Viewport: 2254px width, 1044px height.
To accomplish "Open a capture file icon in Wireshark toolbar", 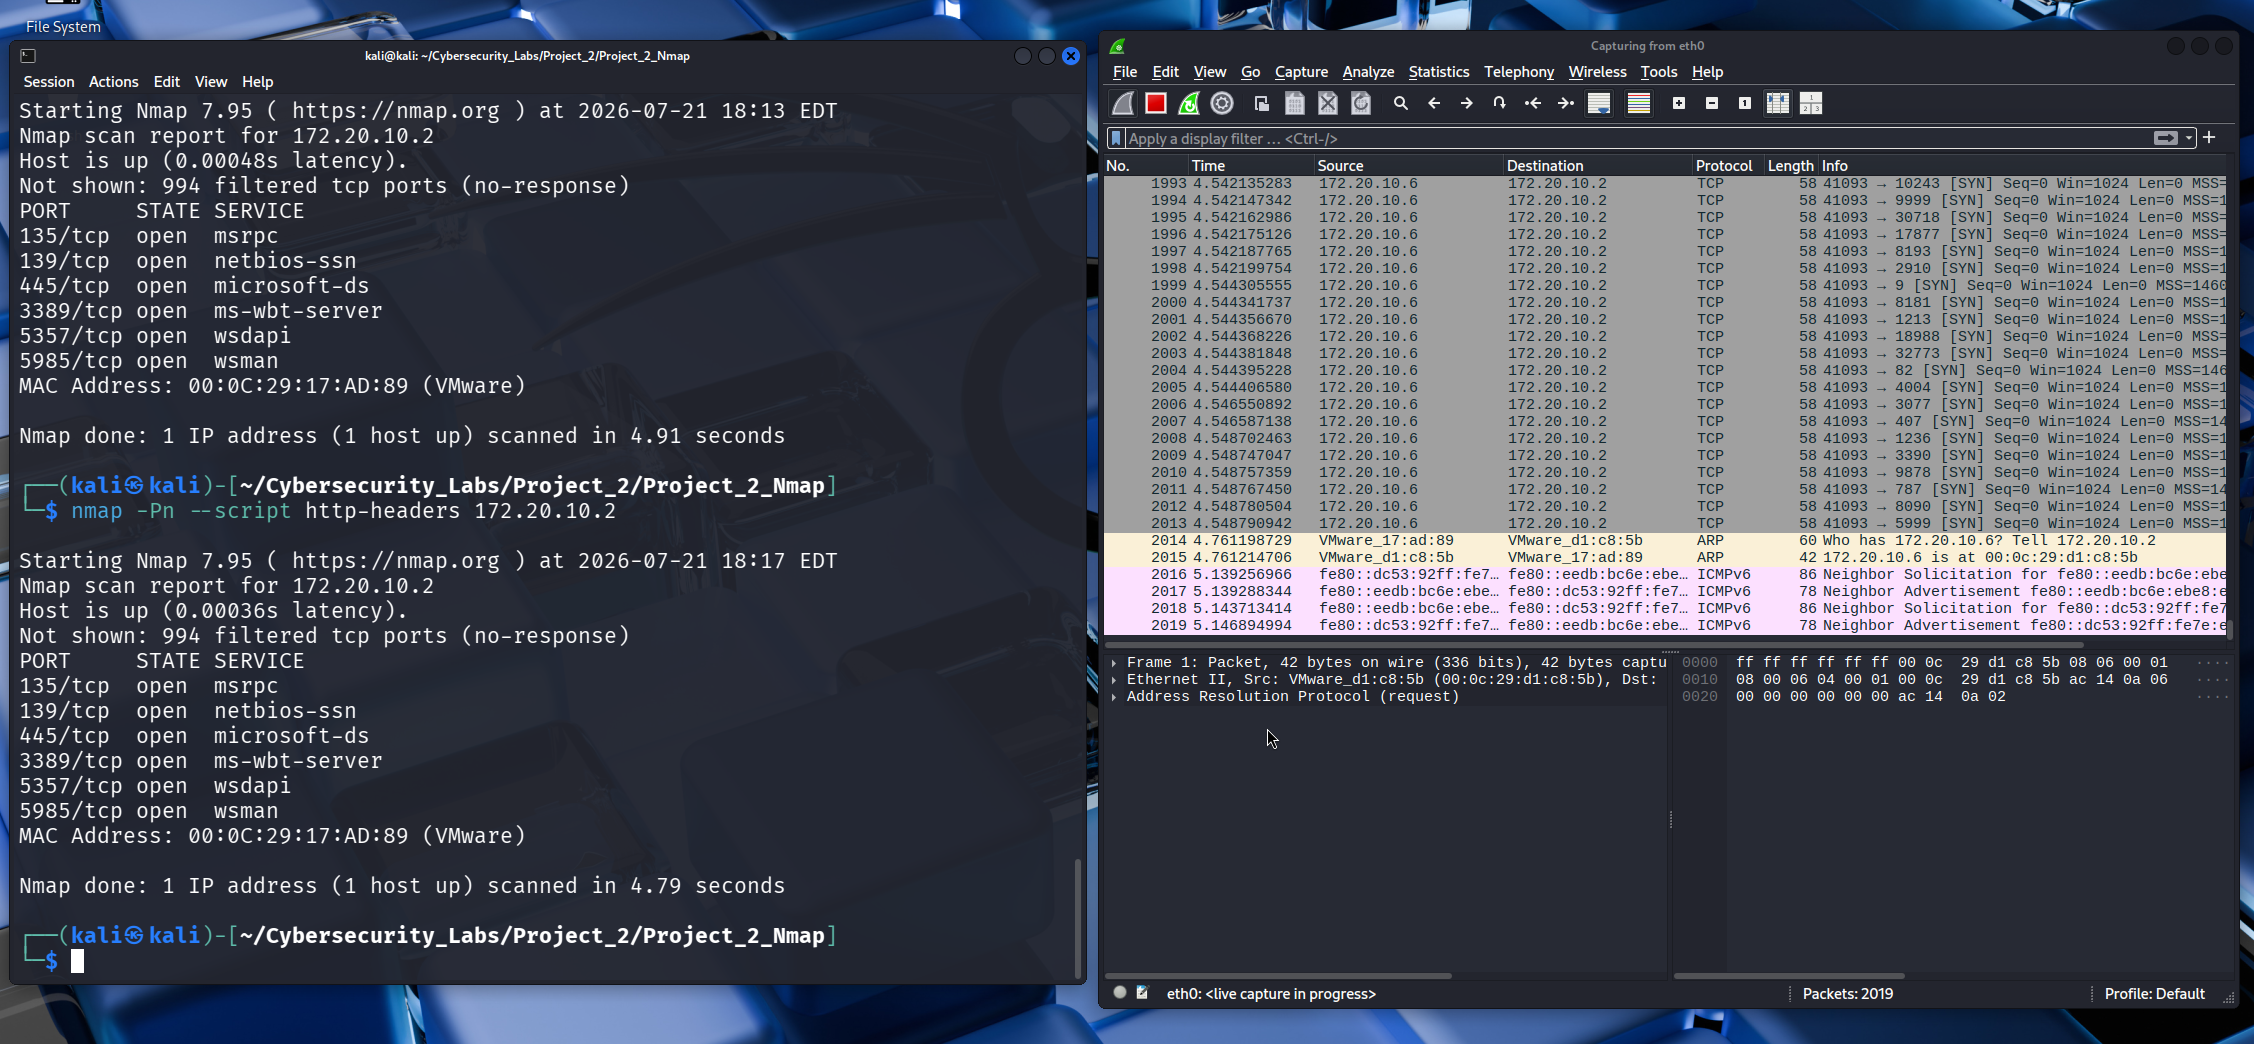I will click(1262, 103).
